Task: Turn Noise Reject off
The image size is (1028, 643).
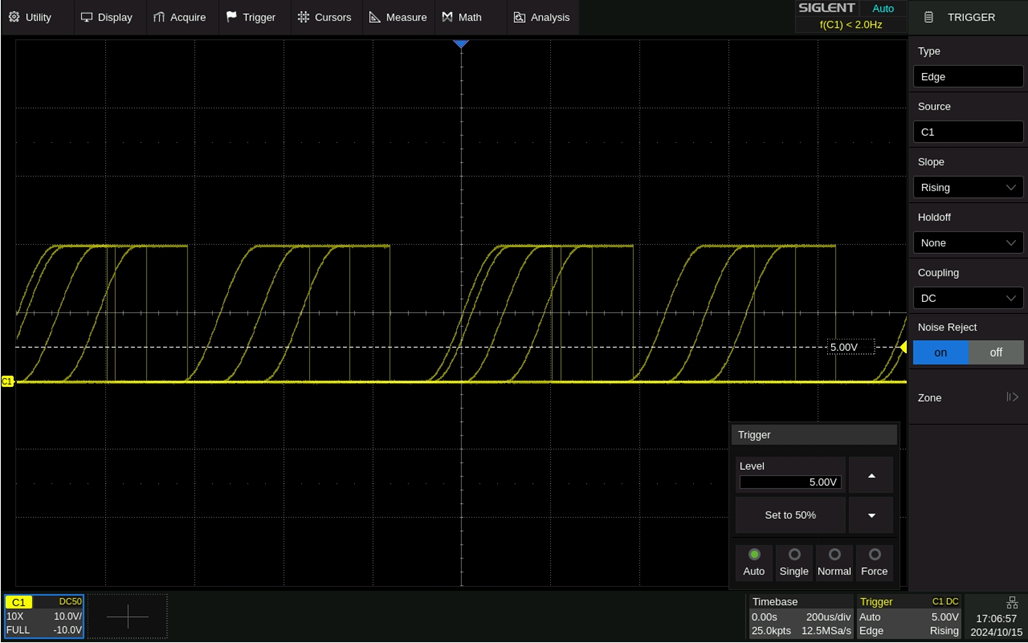Action: (996, 352)
